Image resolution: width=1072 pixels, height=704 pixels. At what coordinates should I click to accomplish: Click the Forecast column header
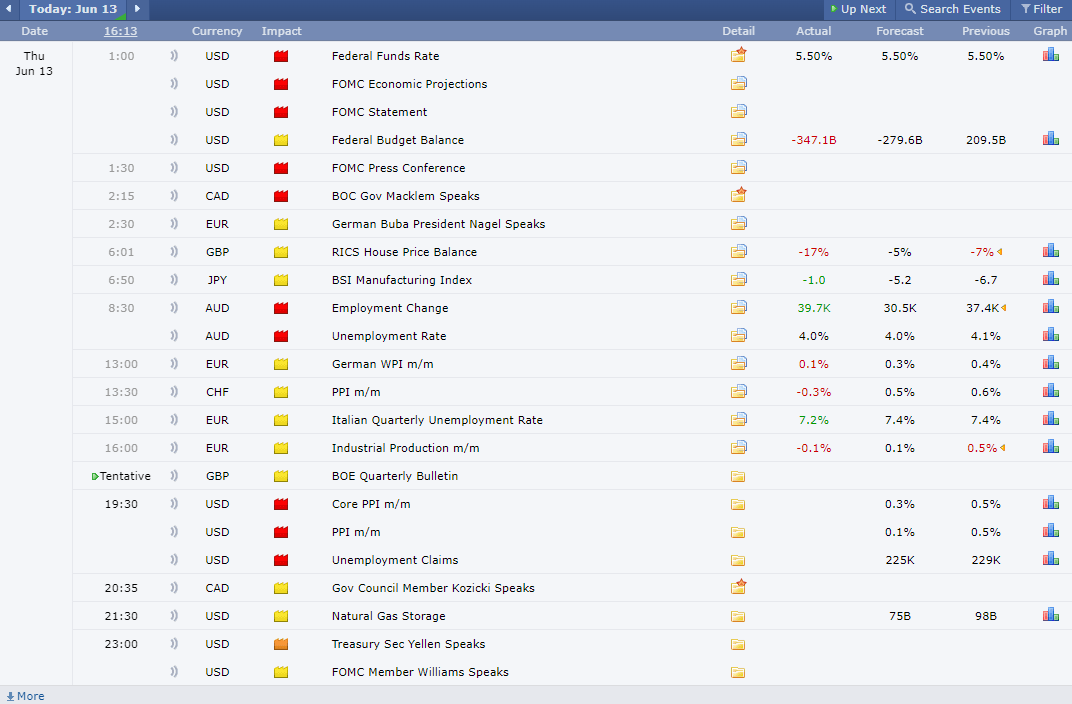click(x=900, y=31)
